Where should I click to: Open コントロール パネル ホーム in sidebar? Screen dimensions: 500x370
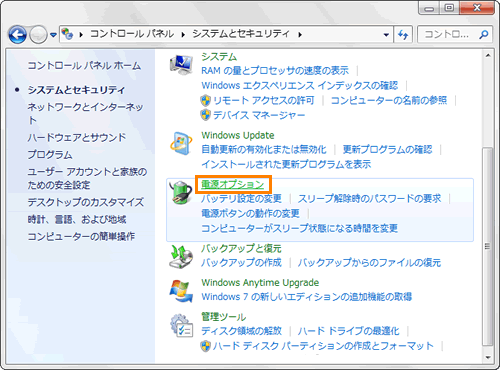84,65
